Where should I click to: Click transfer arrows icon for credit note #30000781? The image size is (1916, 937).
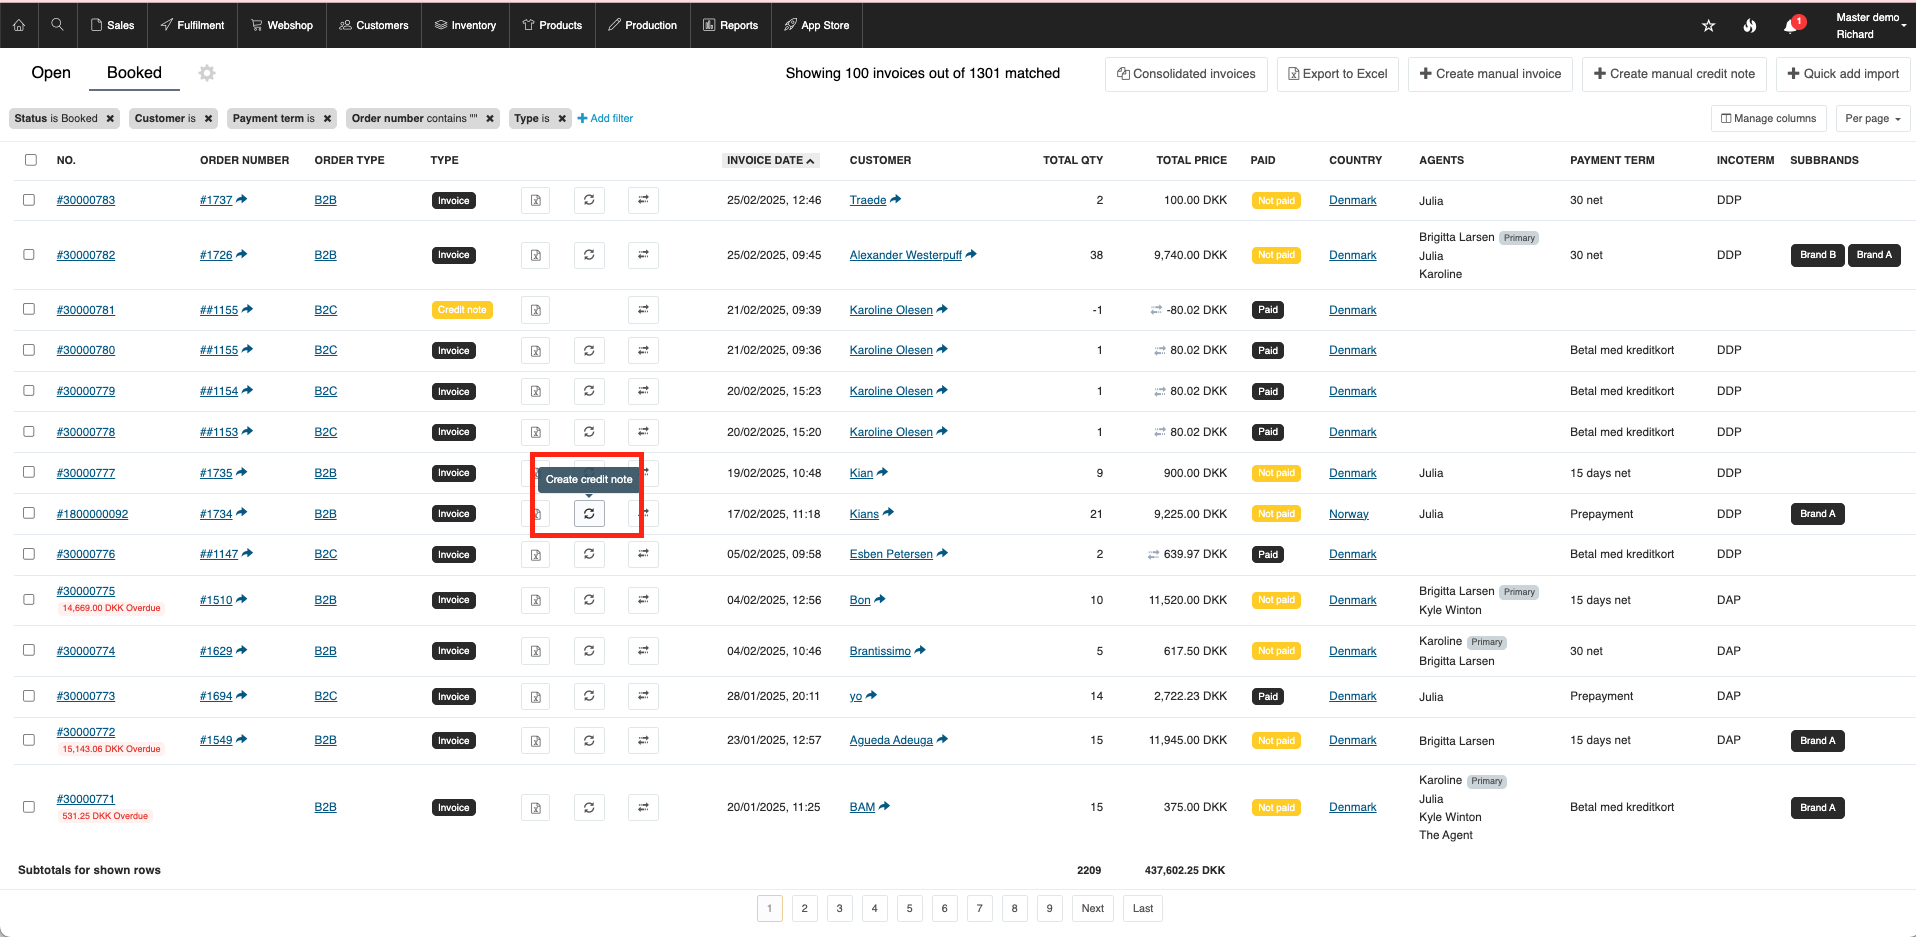pos(643,310)
